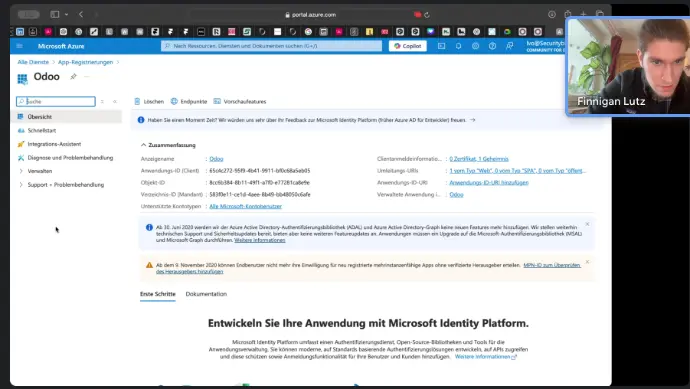Click the Übersicht icon in the sidebar
690x389 pixels.
20,117
